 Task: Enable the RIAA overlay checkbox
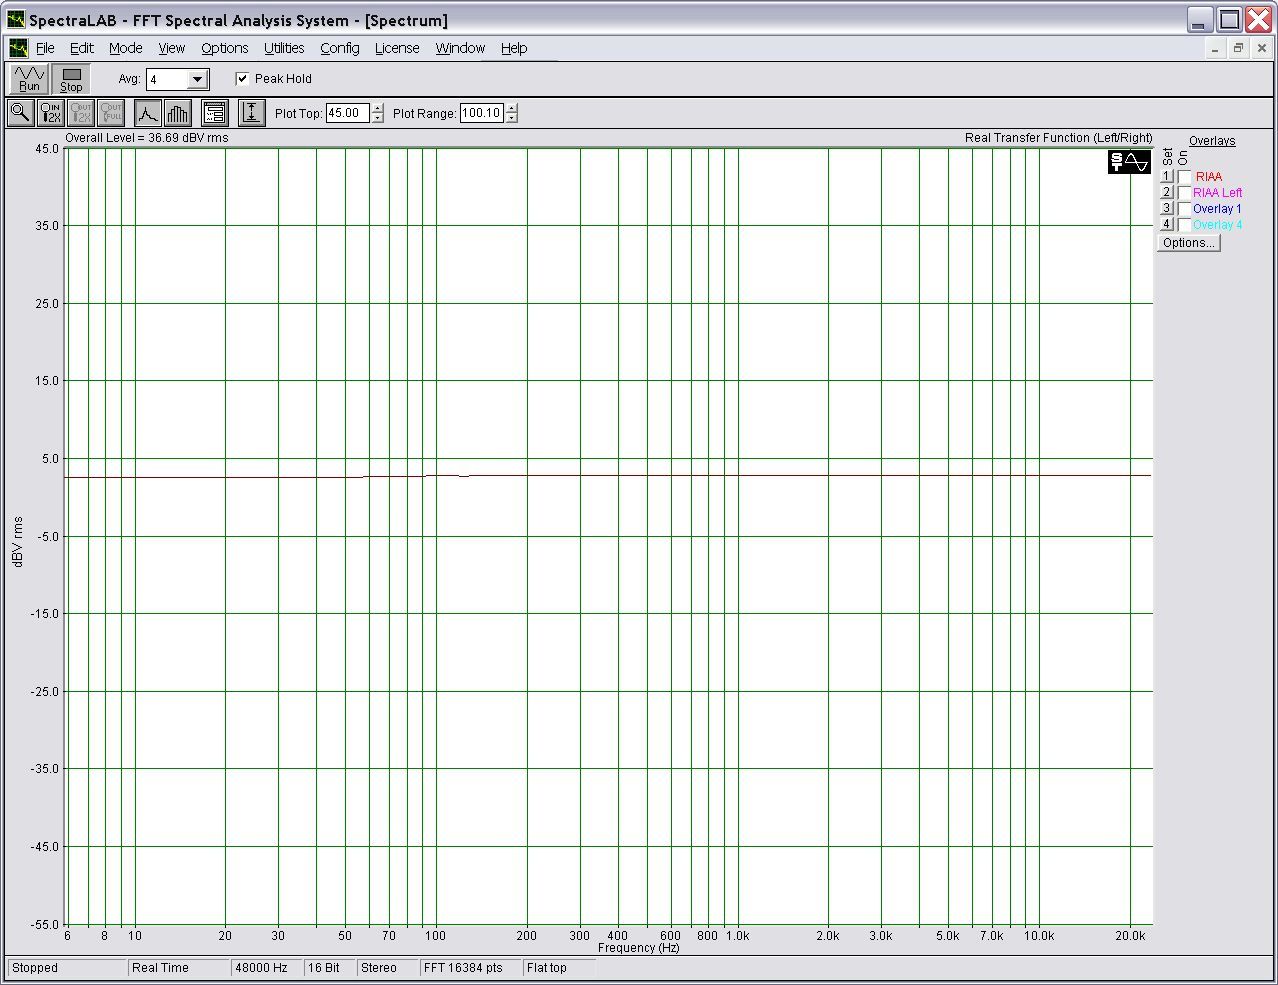click(x=1185, y=177)
